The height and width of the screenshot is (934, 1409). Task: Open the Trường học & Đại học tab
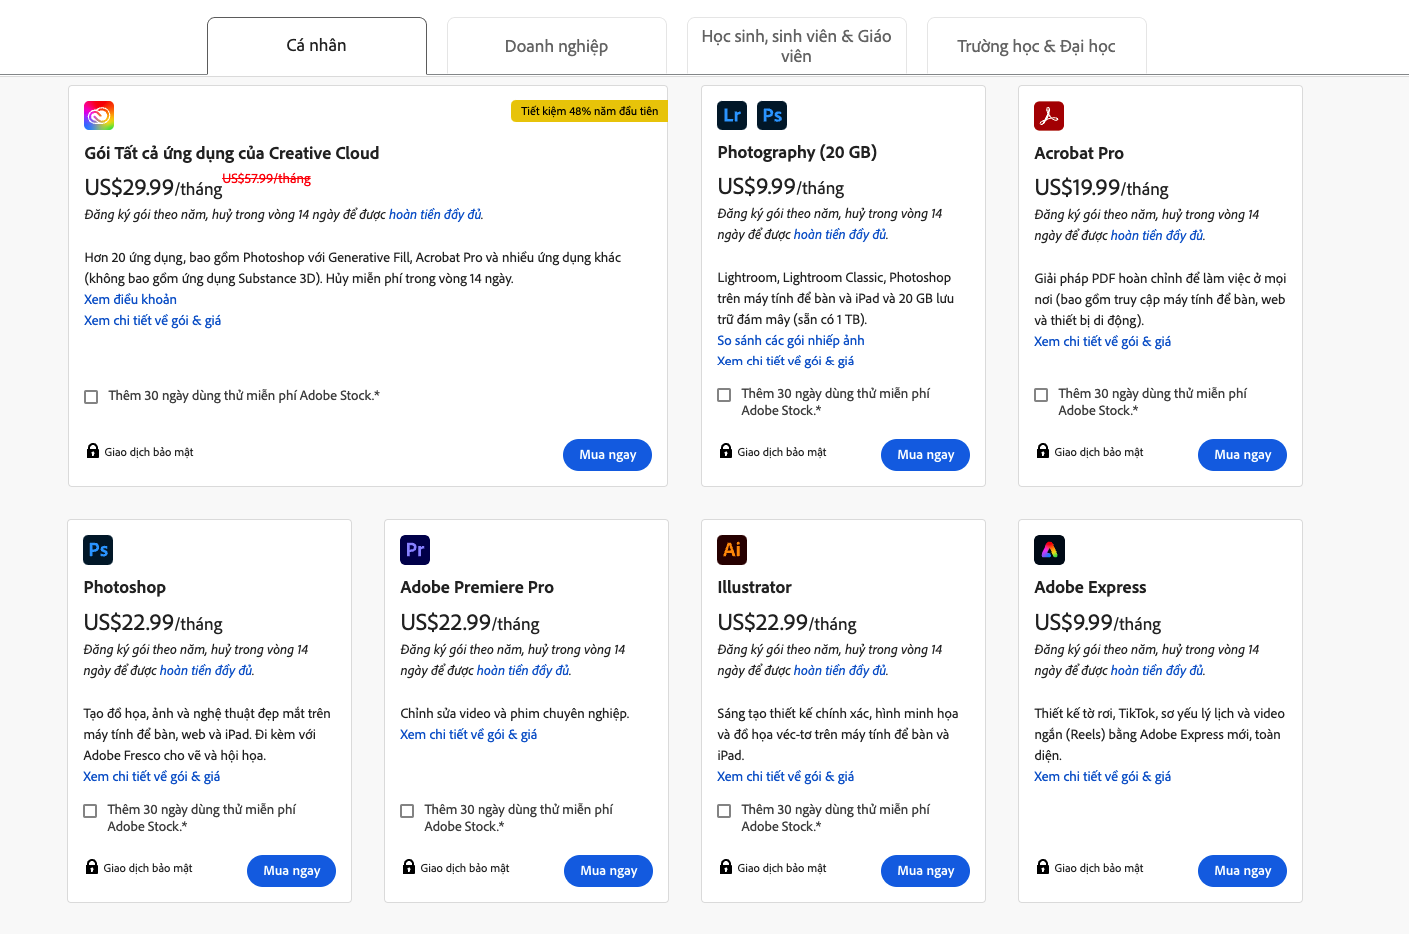pyautogui.click(x=1037, y=46)
